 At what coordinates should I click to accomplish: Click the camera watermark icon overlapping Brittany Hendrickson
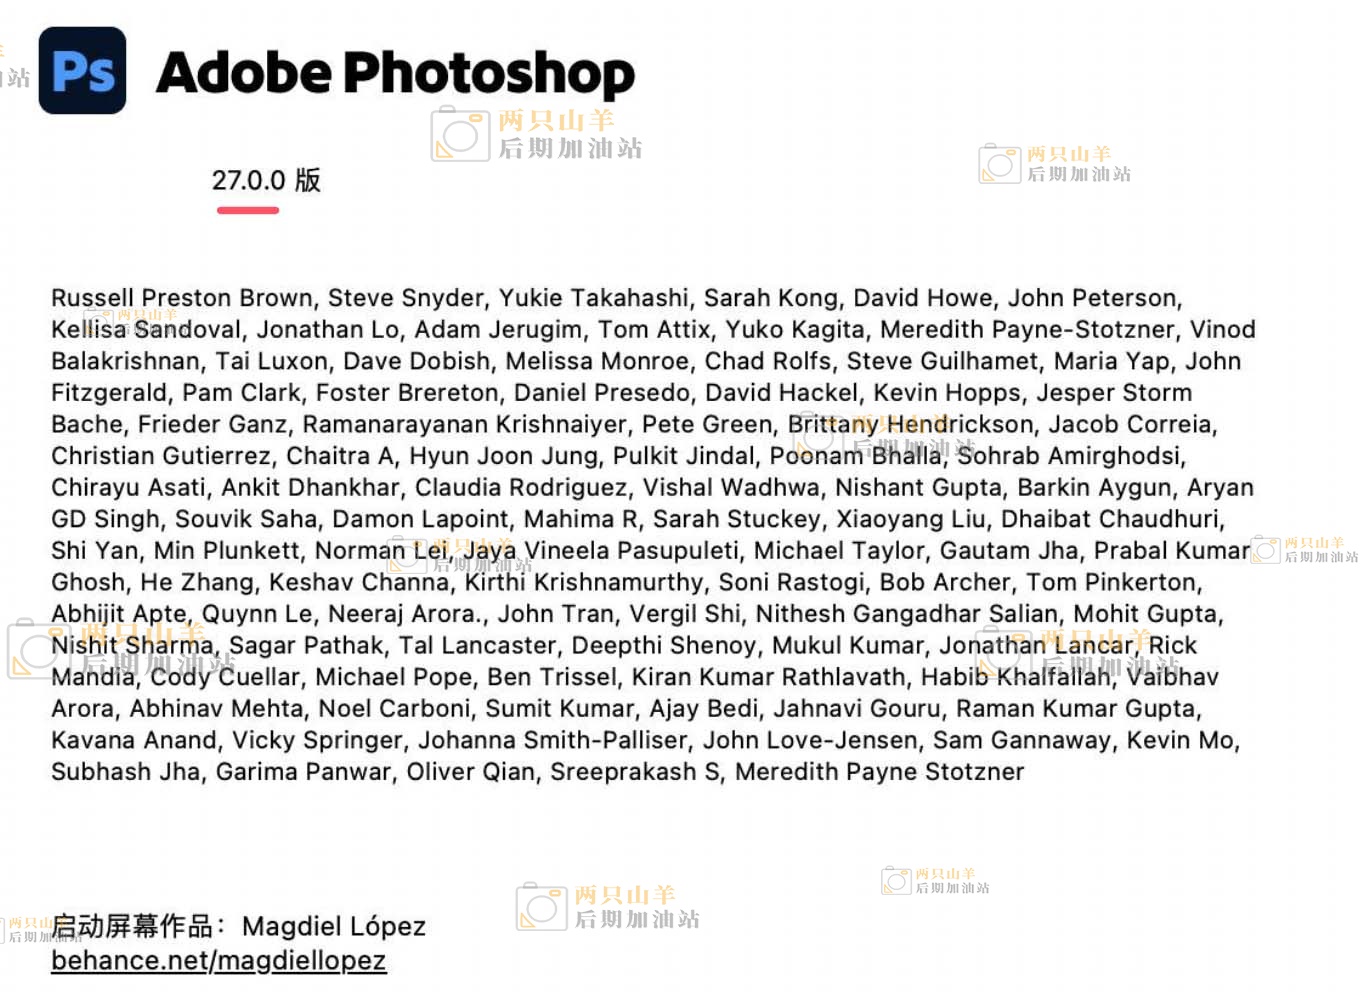(x=817, y=435)
